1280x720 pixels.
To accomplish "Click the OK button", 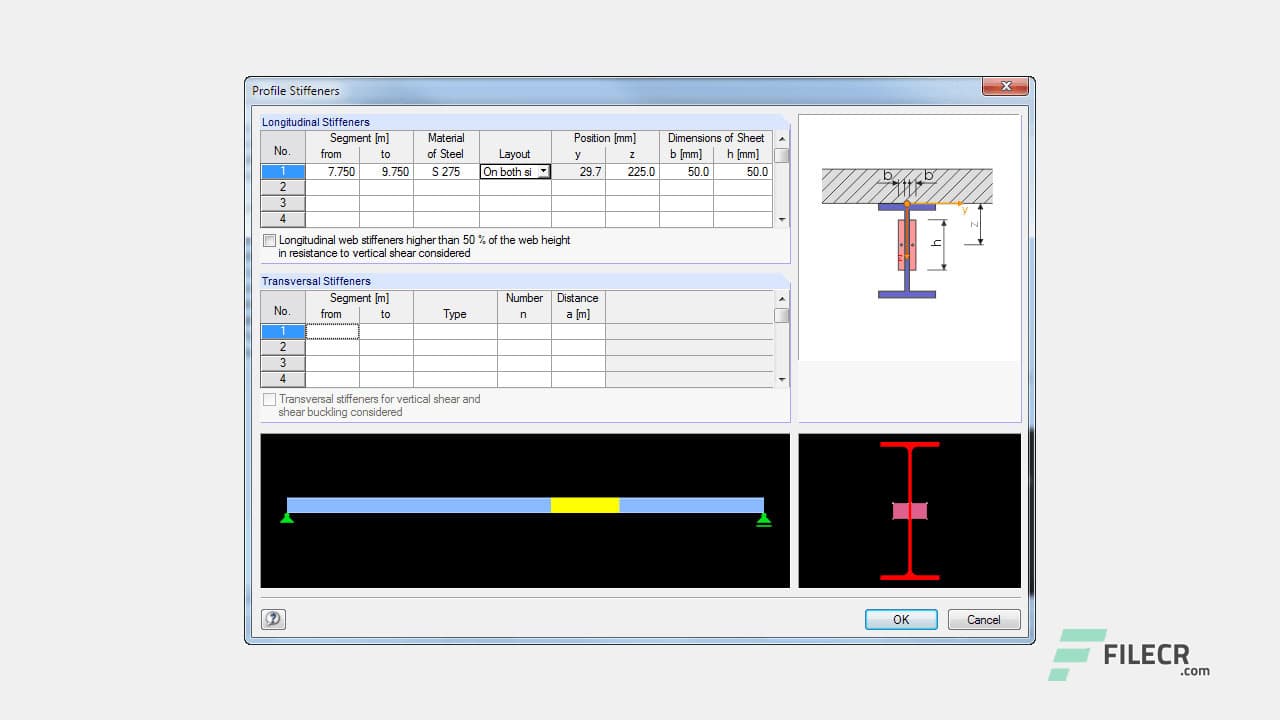I will (901, 619).
